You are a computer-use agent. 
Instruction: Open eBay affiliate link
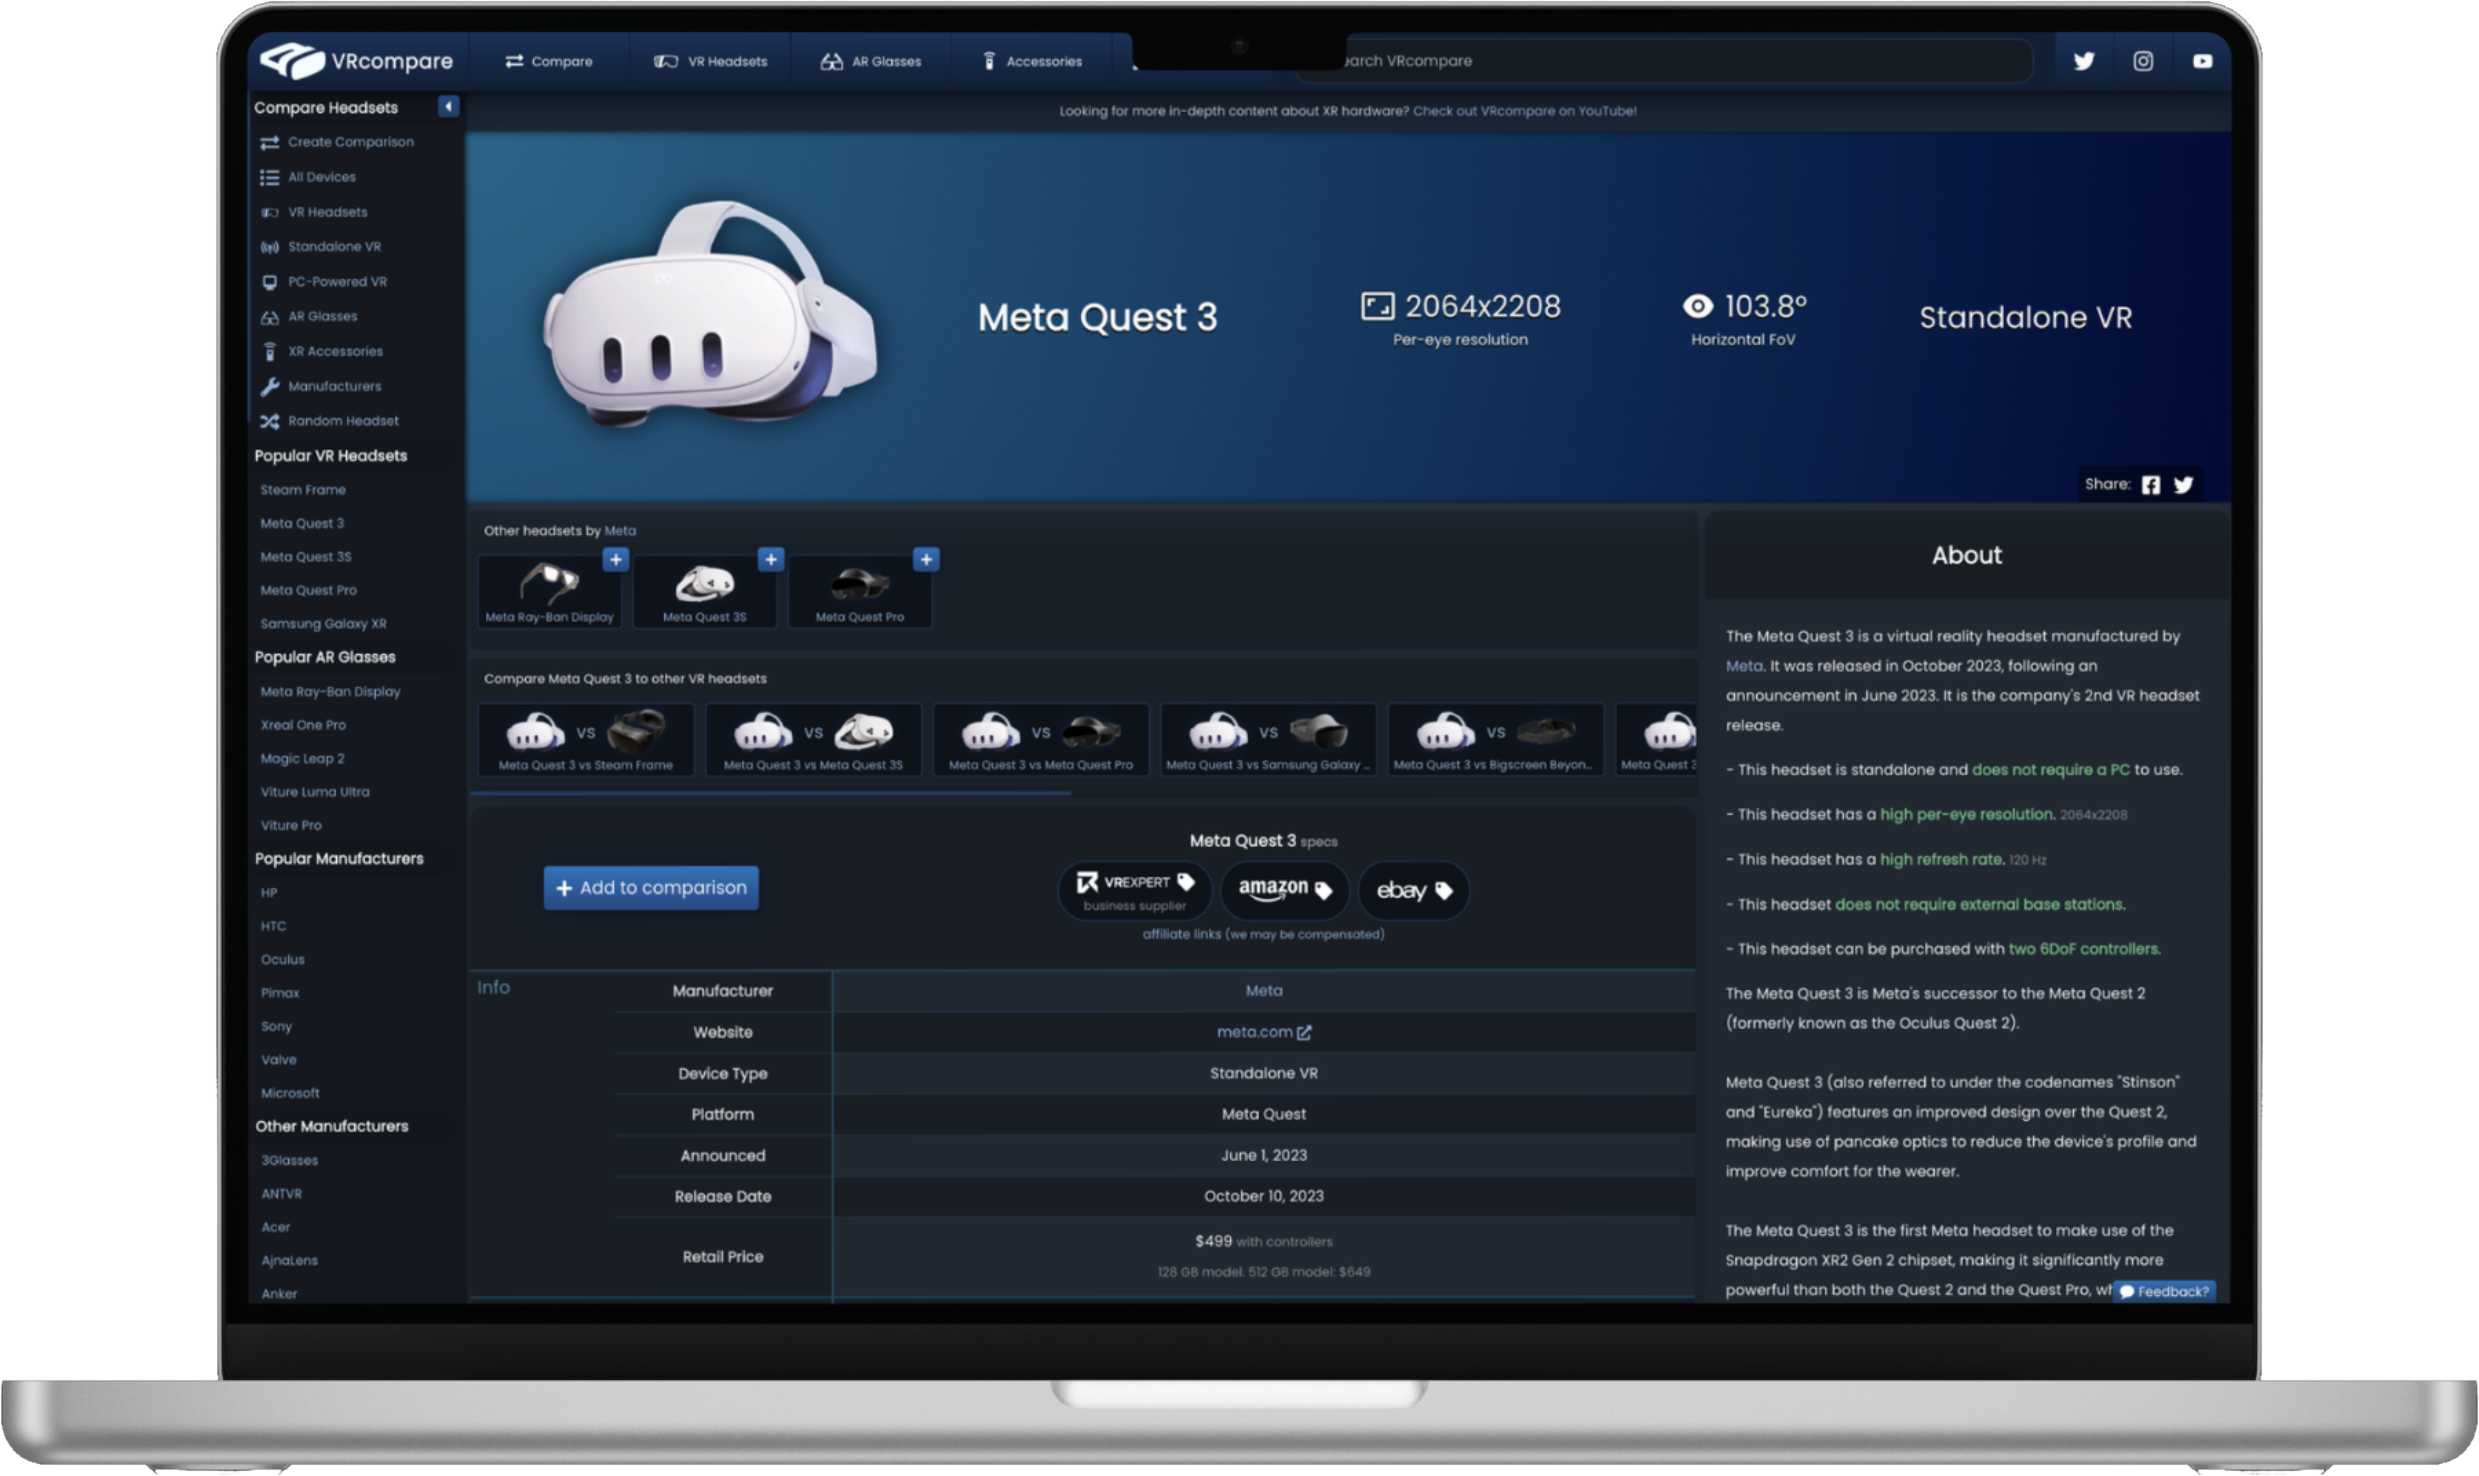[x=1414, y=890]
